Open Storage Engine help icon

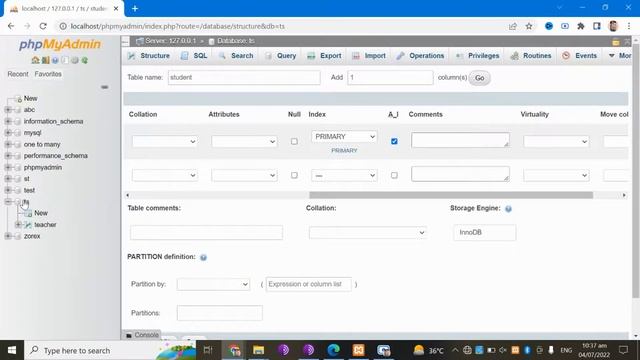508,209
